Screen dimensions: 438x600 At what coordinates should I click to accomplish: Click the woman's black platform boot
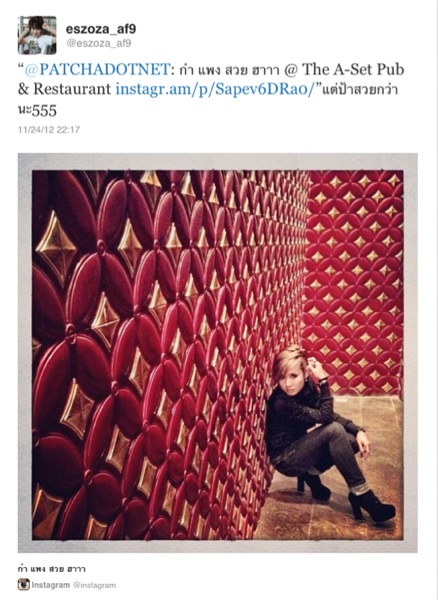[371, 505]
